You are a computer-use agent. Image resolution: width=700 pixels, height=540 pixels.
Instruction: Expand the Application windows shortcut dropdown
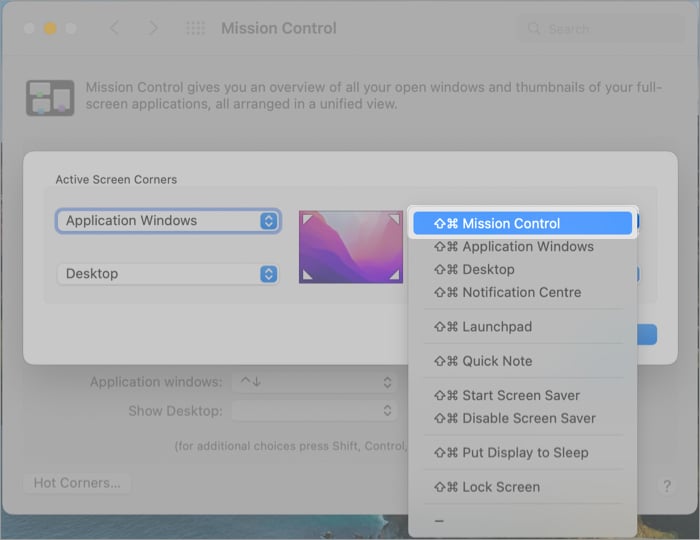click(314, 382)
